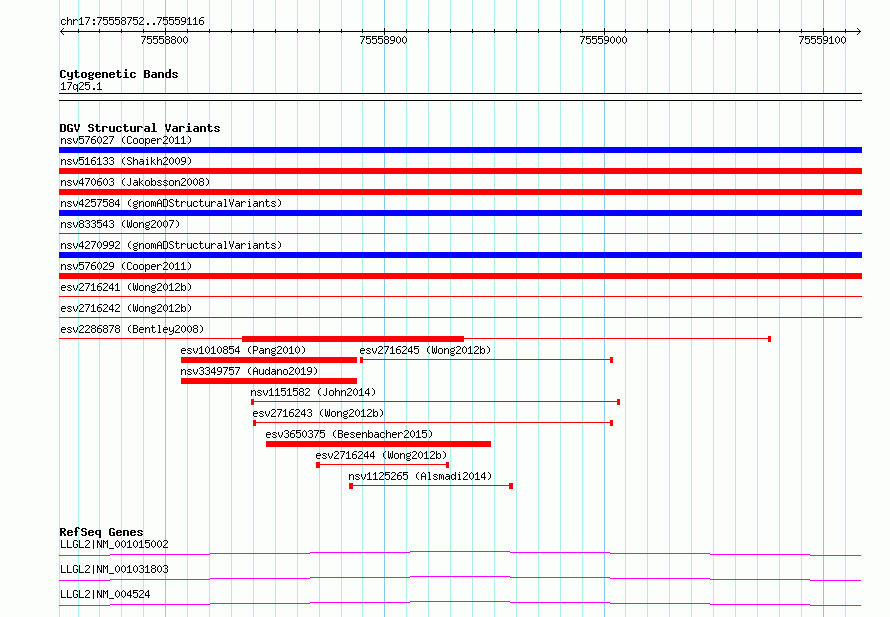Click the right arrow of the ruler
The width and height of the screenshot is (890, 617).
click(858, 31)
